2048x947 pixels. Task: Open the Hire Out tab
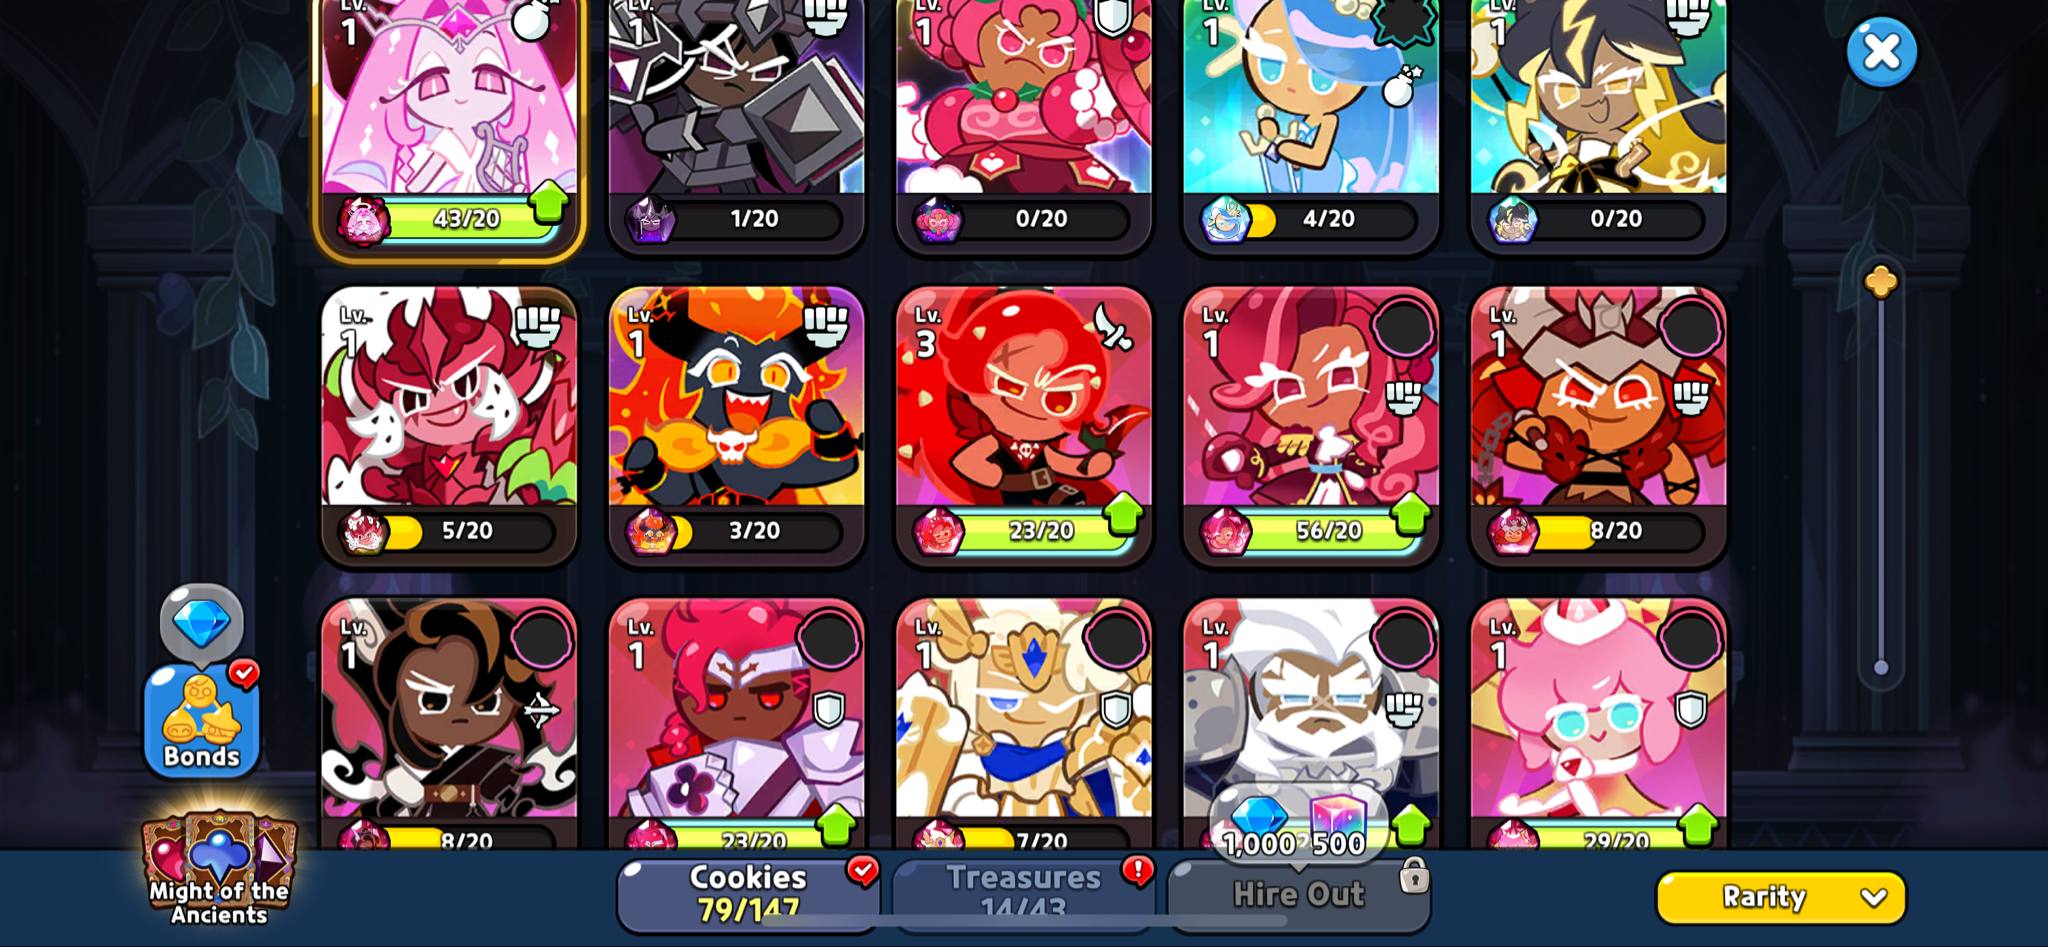pyautogui.click(x=1298, y=893)
